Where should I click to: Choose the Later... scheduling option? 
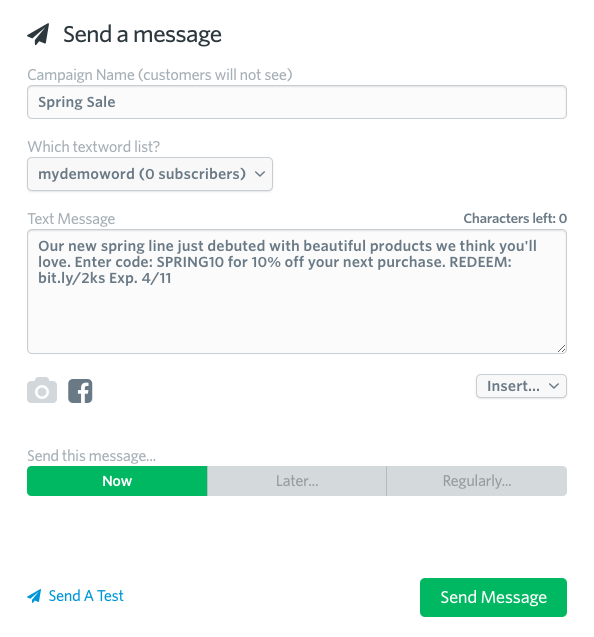point(297,481)
